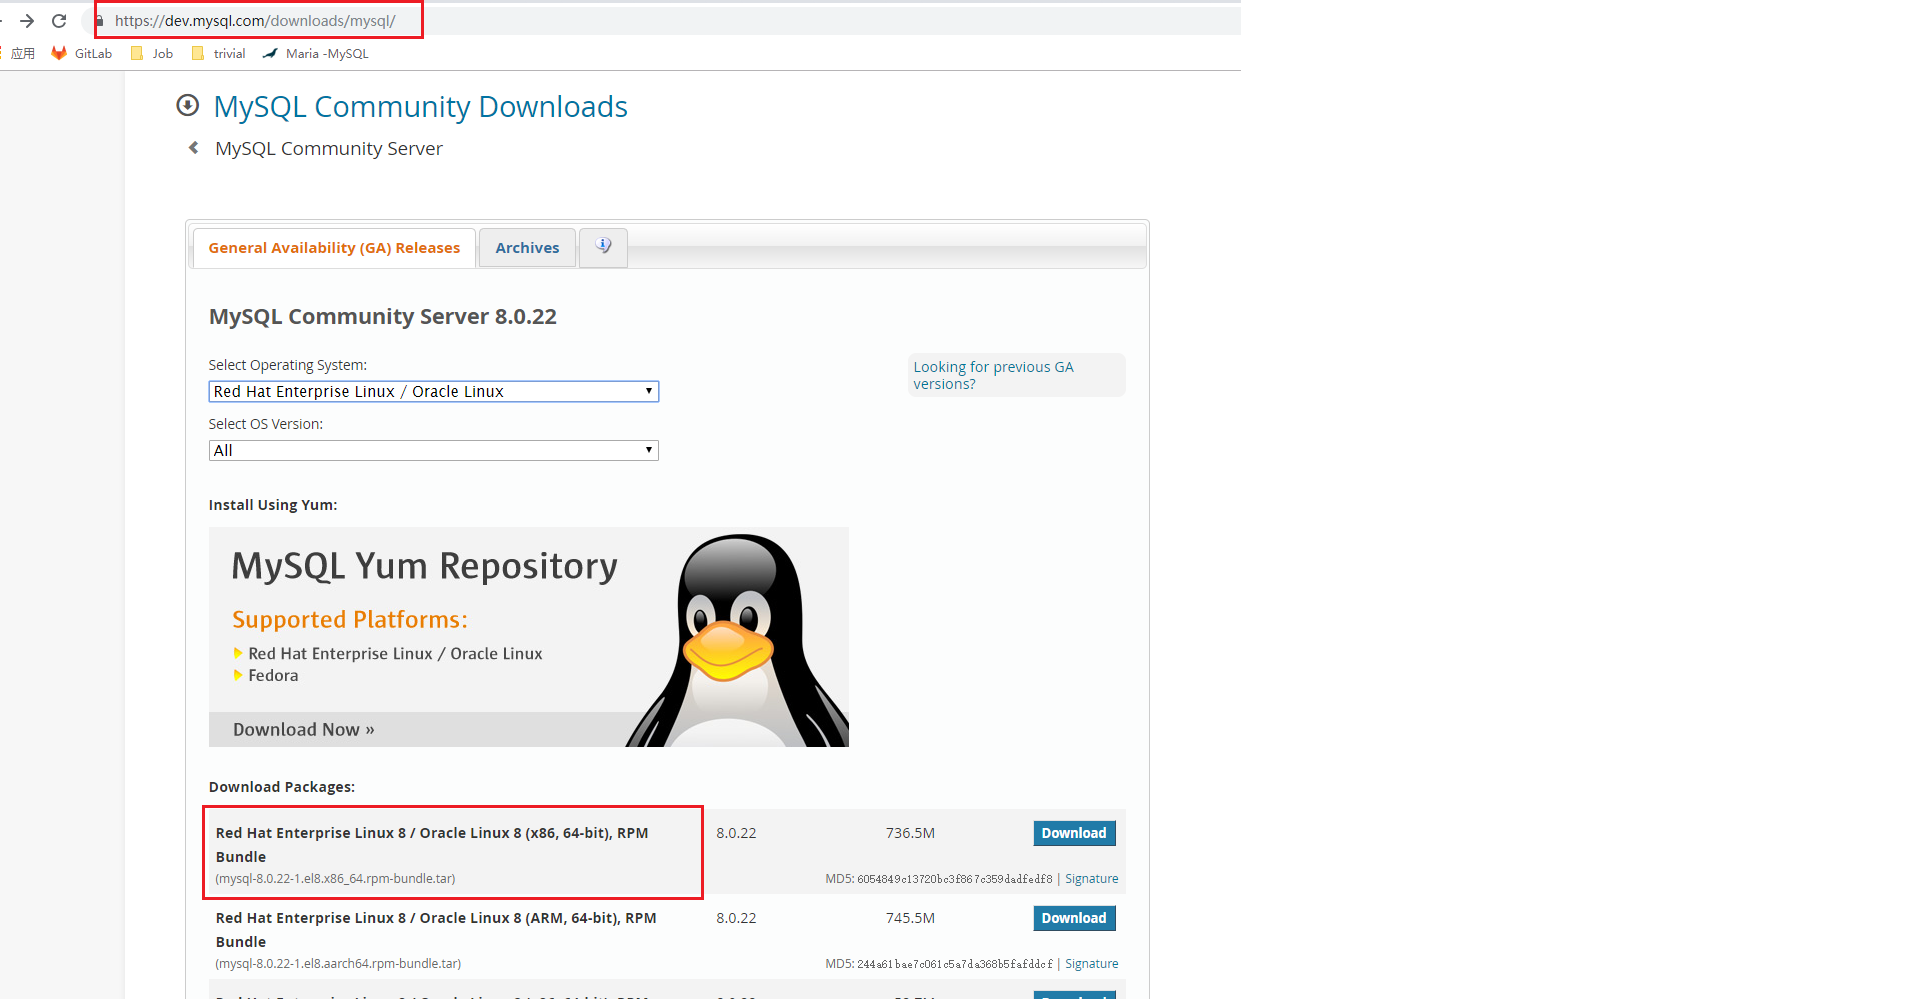Image resolution: width=1914 pixels, height=999 pixels.
Task: Select General Availability (GA) Releases tab
Action: tap(334, 248)
